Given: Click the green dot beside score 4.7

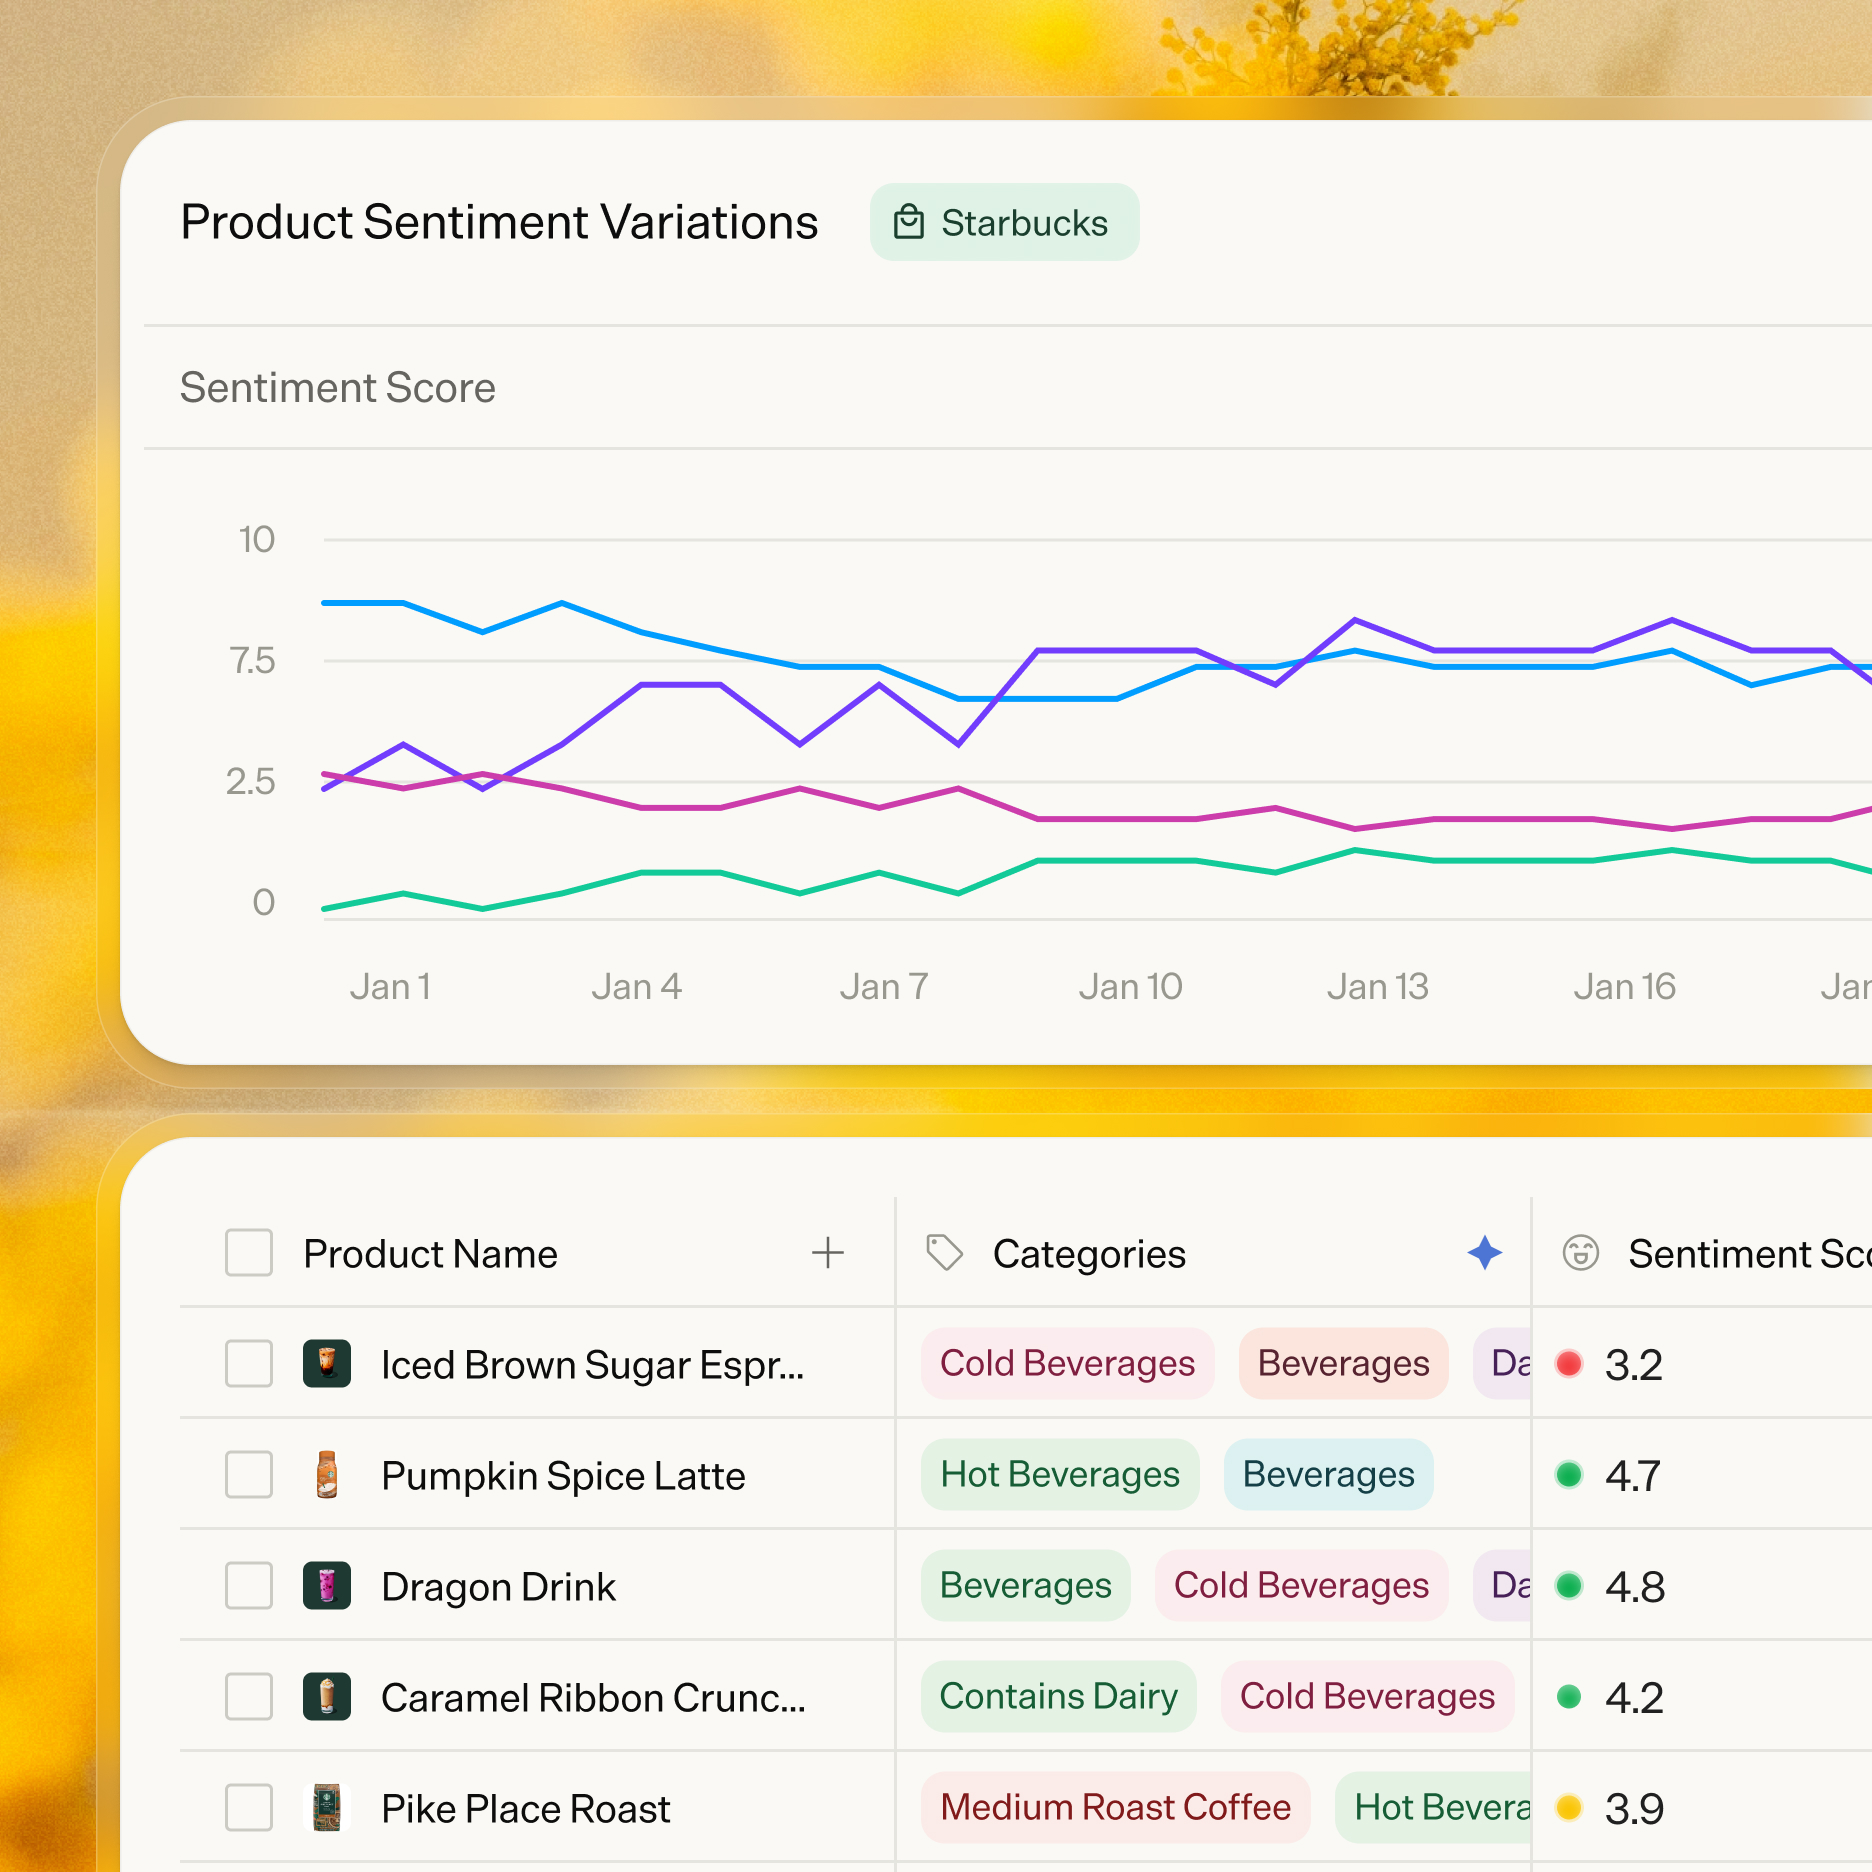Looking at the screenshot, I should pyautogui.click(x=1569, y=1475).
